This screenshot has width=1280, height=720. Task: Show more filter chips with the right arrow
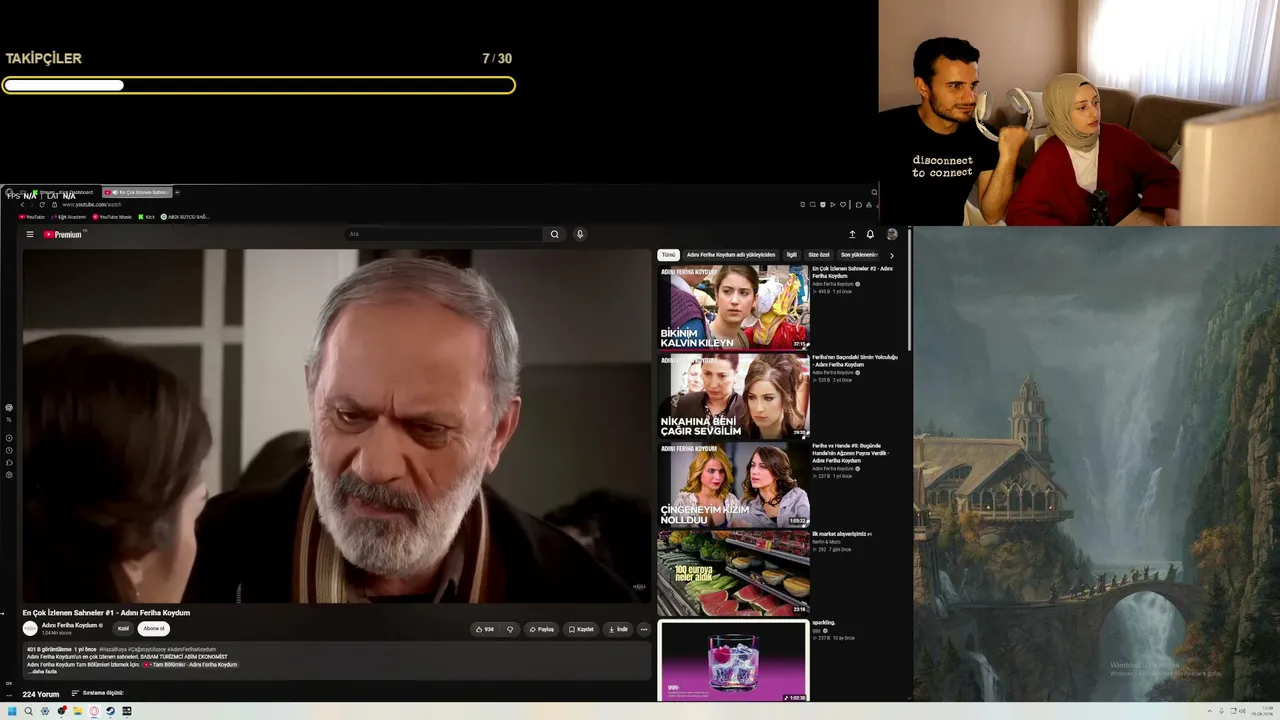(x=892, y=255)
